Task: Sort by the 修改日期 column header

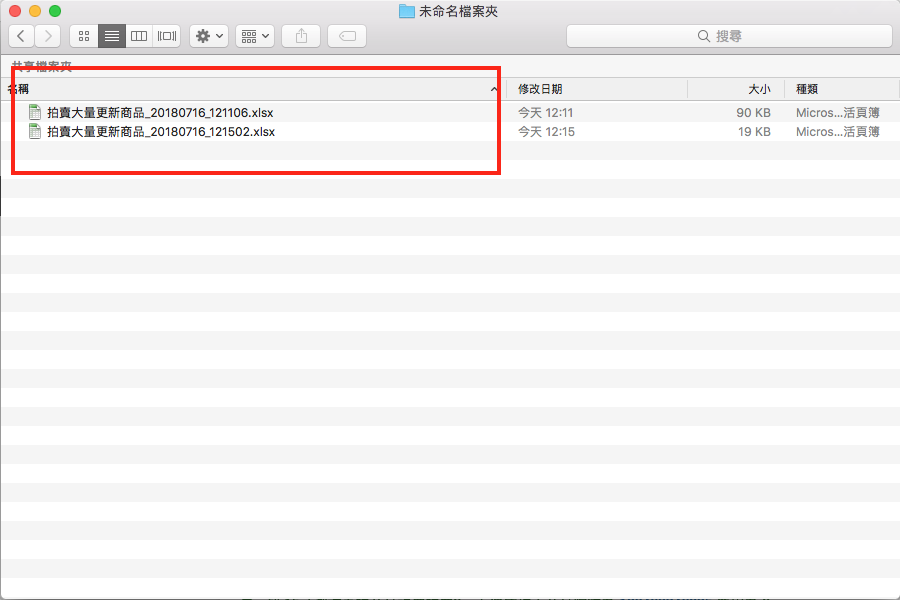Action: click(597, 89)
